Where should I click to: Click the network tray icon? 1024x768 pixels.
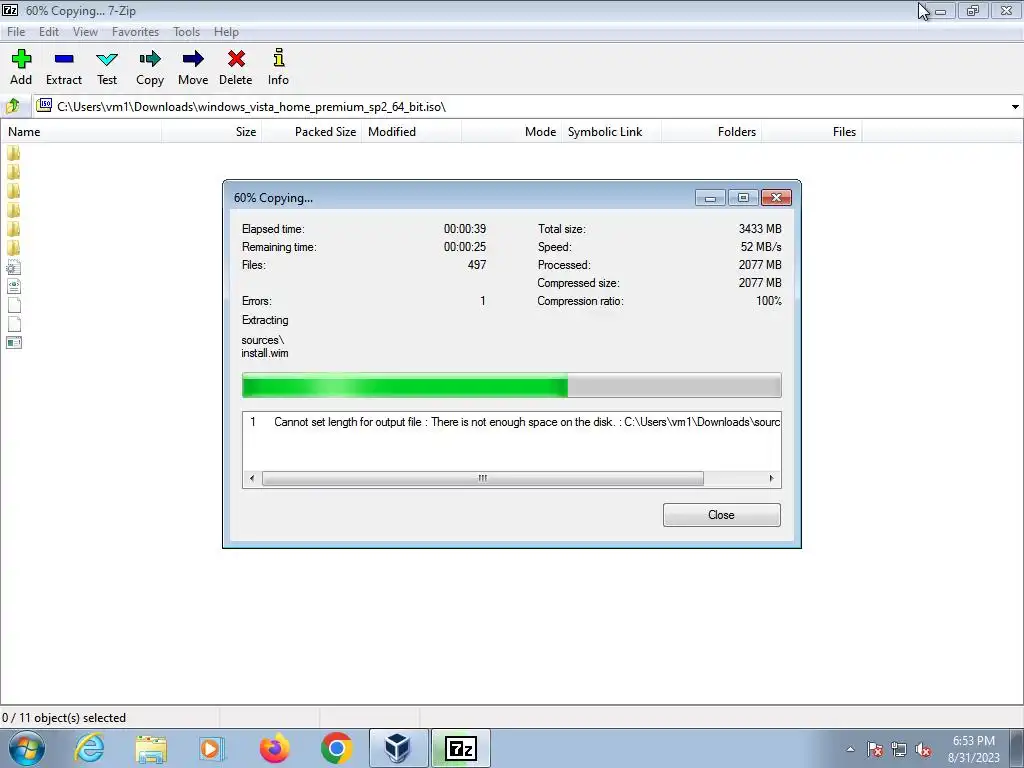(x=899, y=750)
